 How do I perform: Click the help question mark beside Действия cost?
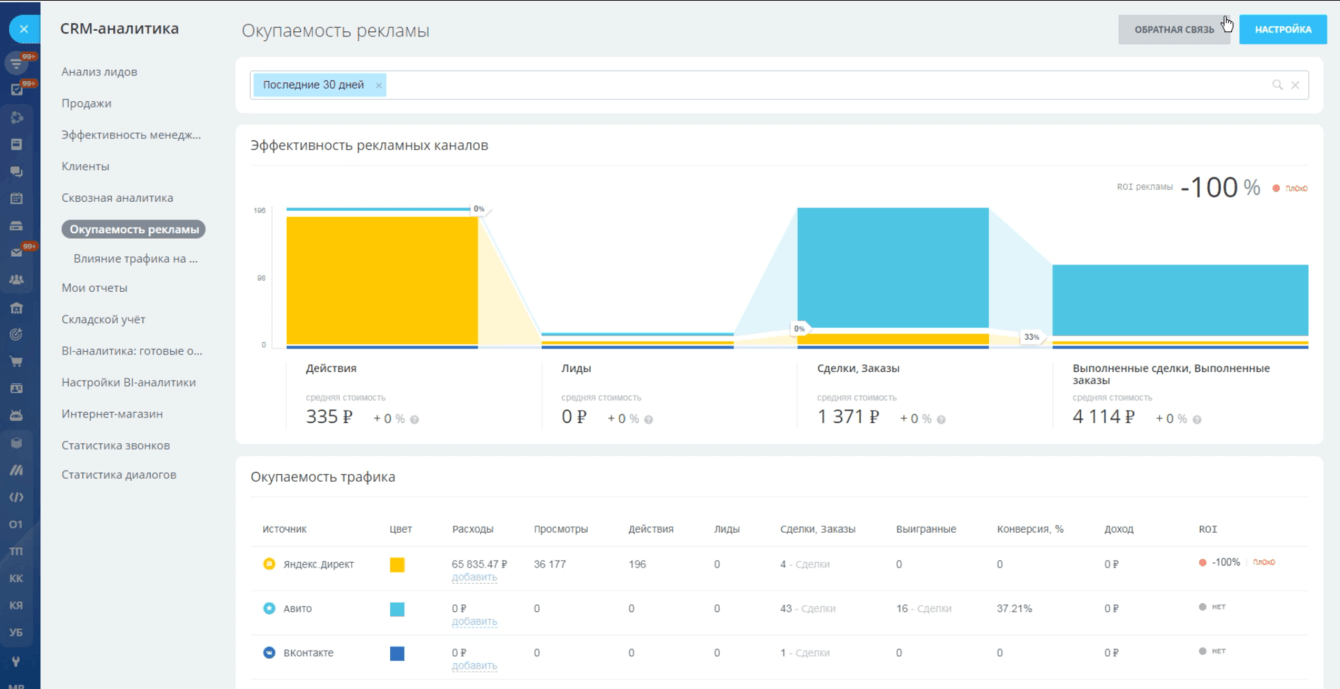point(415,420)
